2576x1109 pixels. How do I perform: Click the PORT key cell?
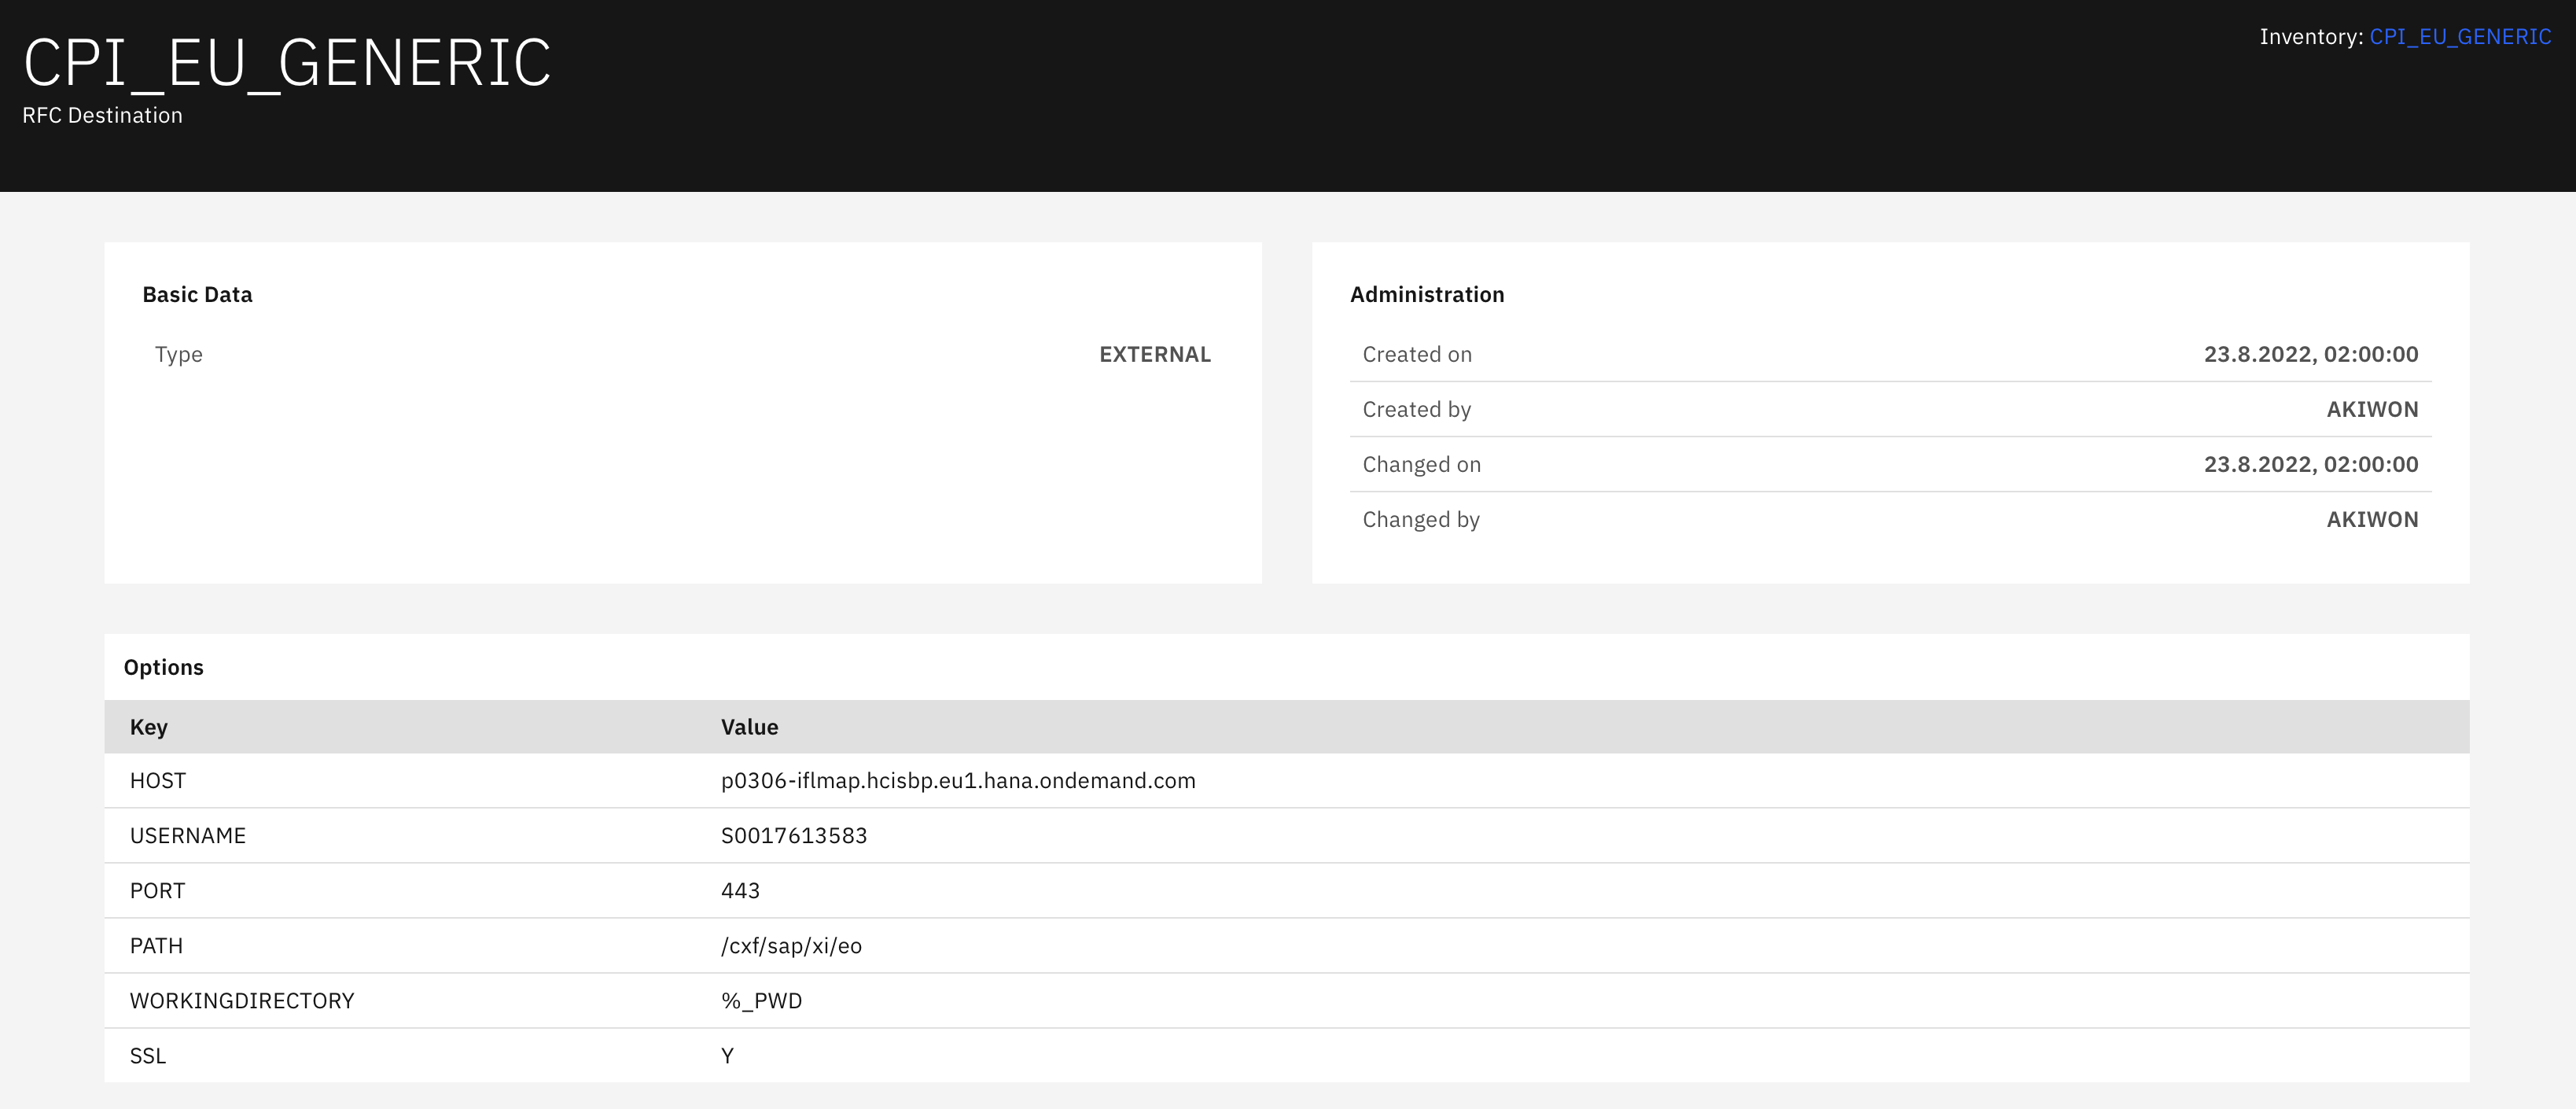[x=157, y=890]
